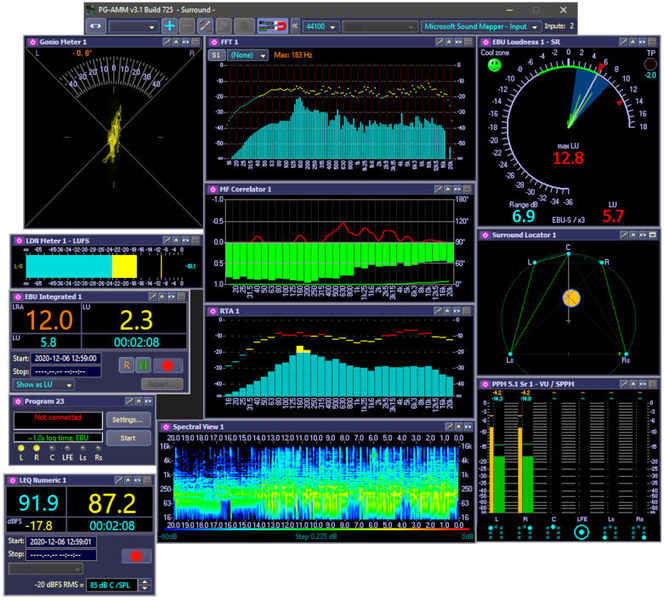
Task: Add a new meter with plus icon
Action: click(169, 26)
